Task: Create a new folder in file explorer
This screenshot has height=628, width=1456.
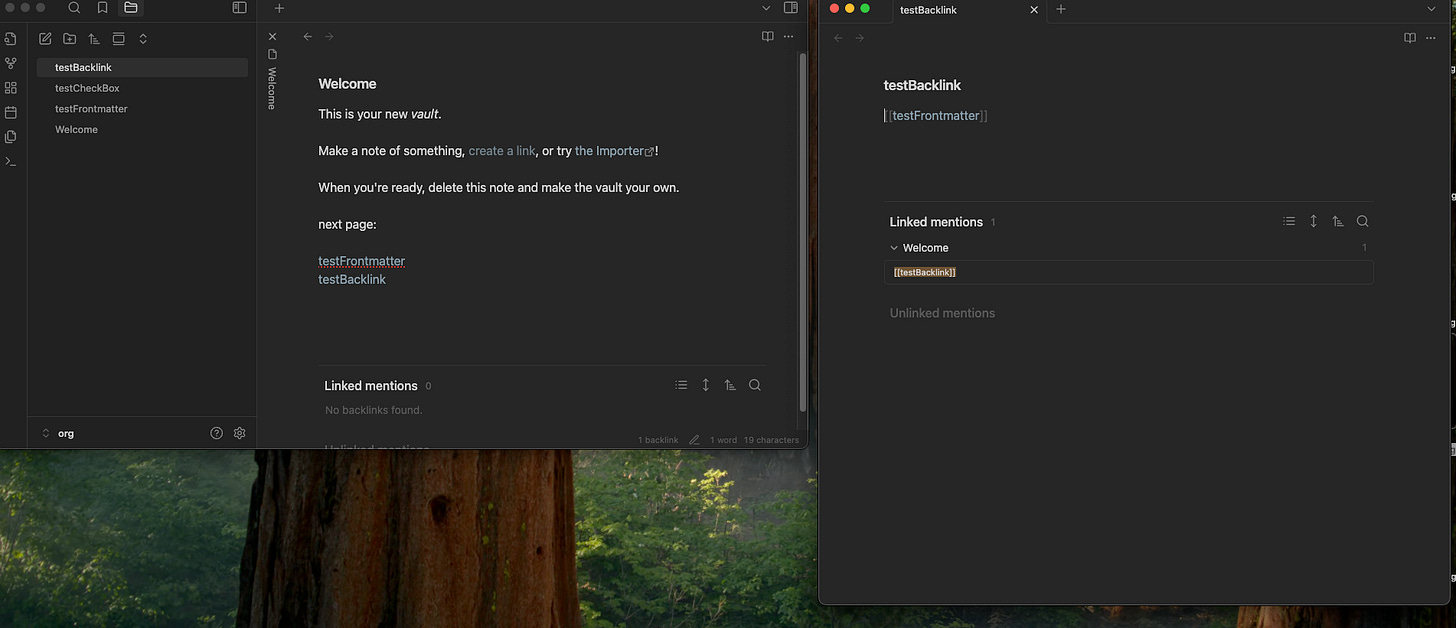Action: (69, 39)
